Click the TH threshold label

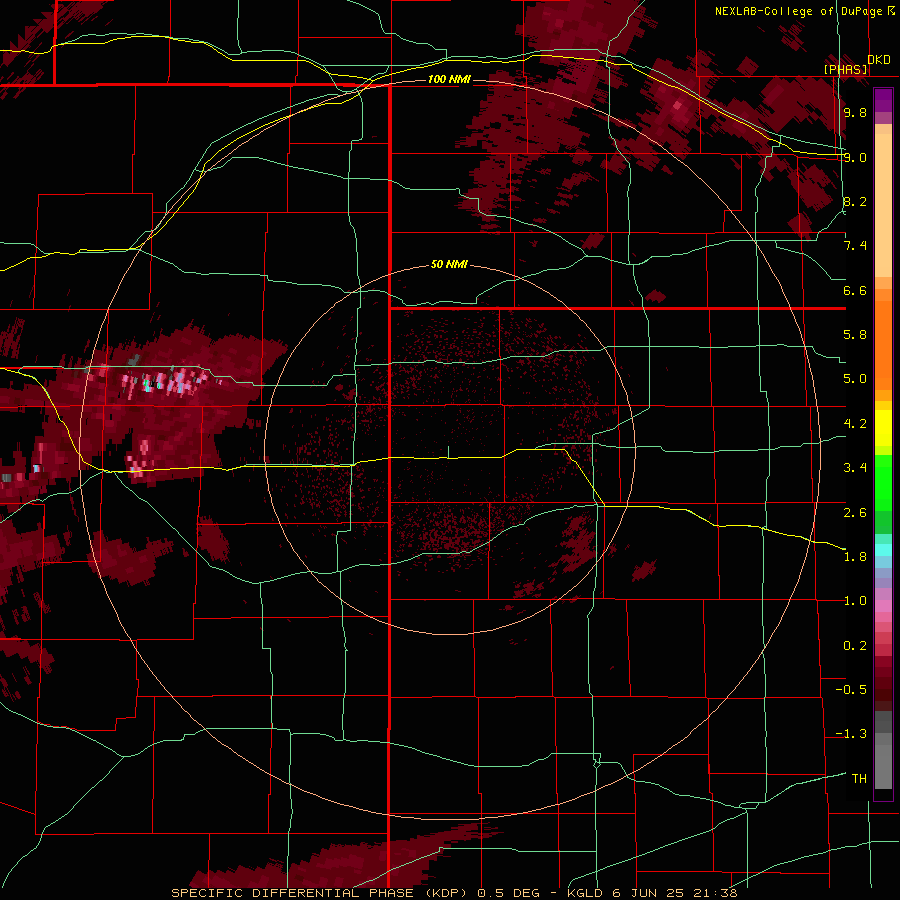(859, 779)
